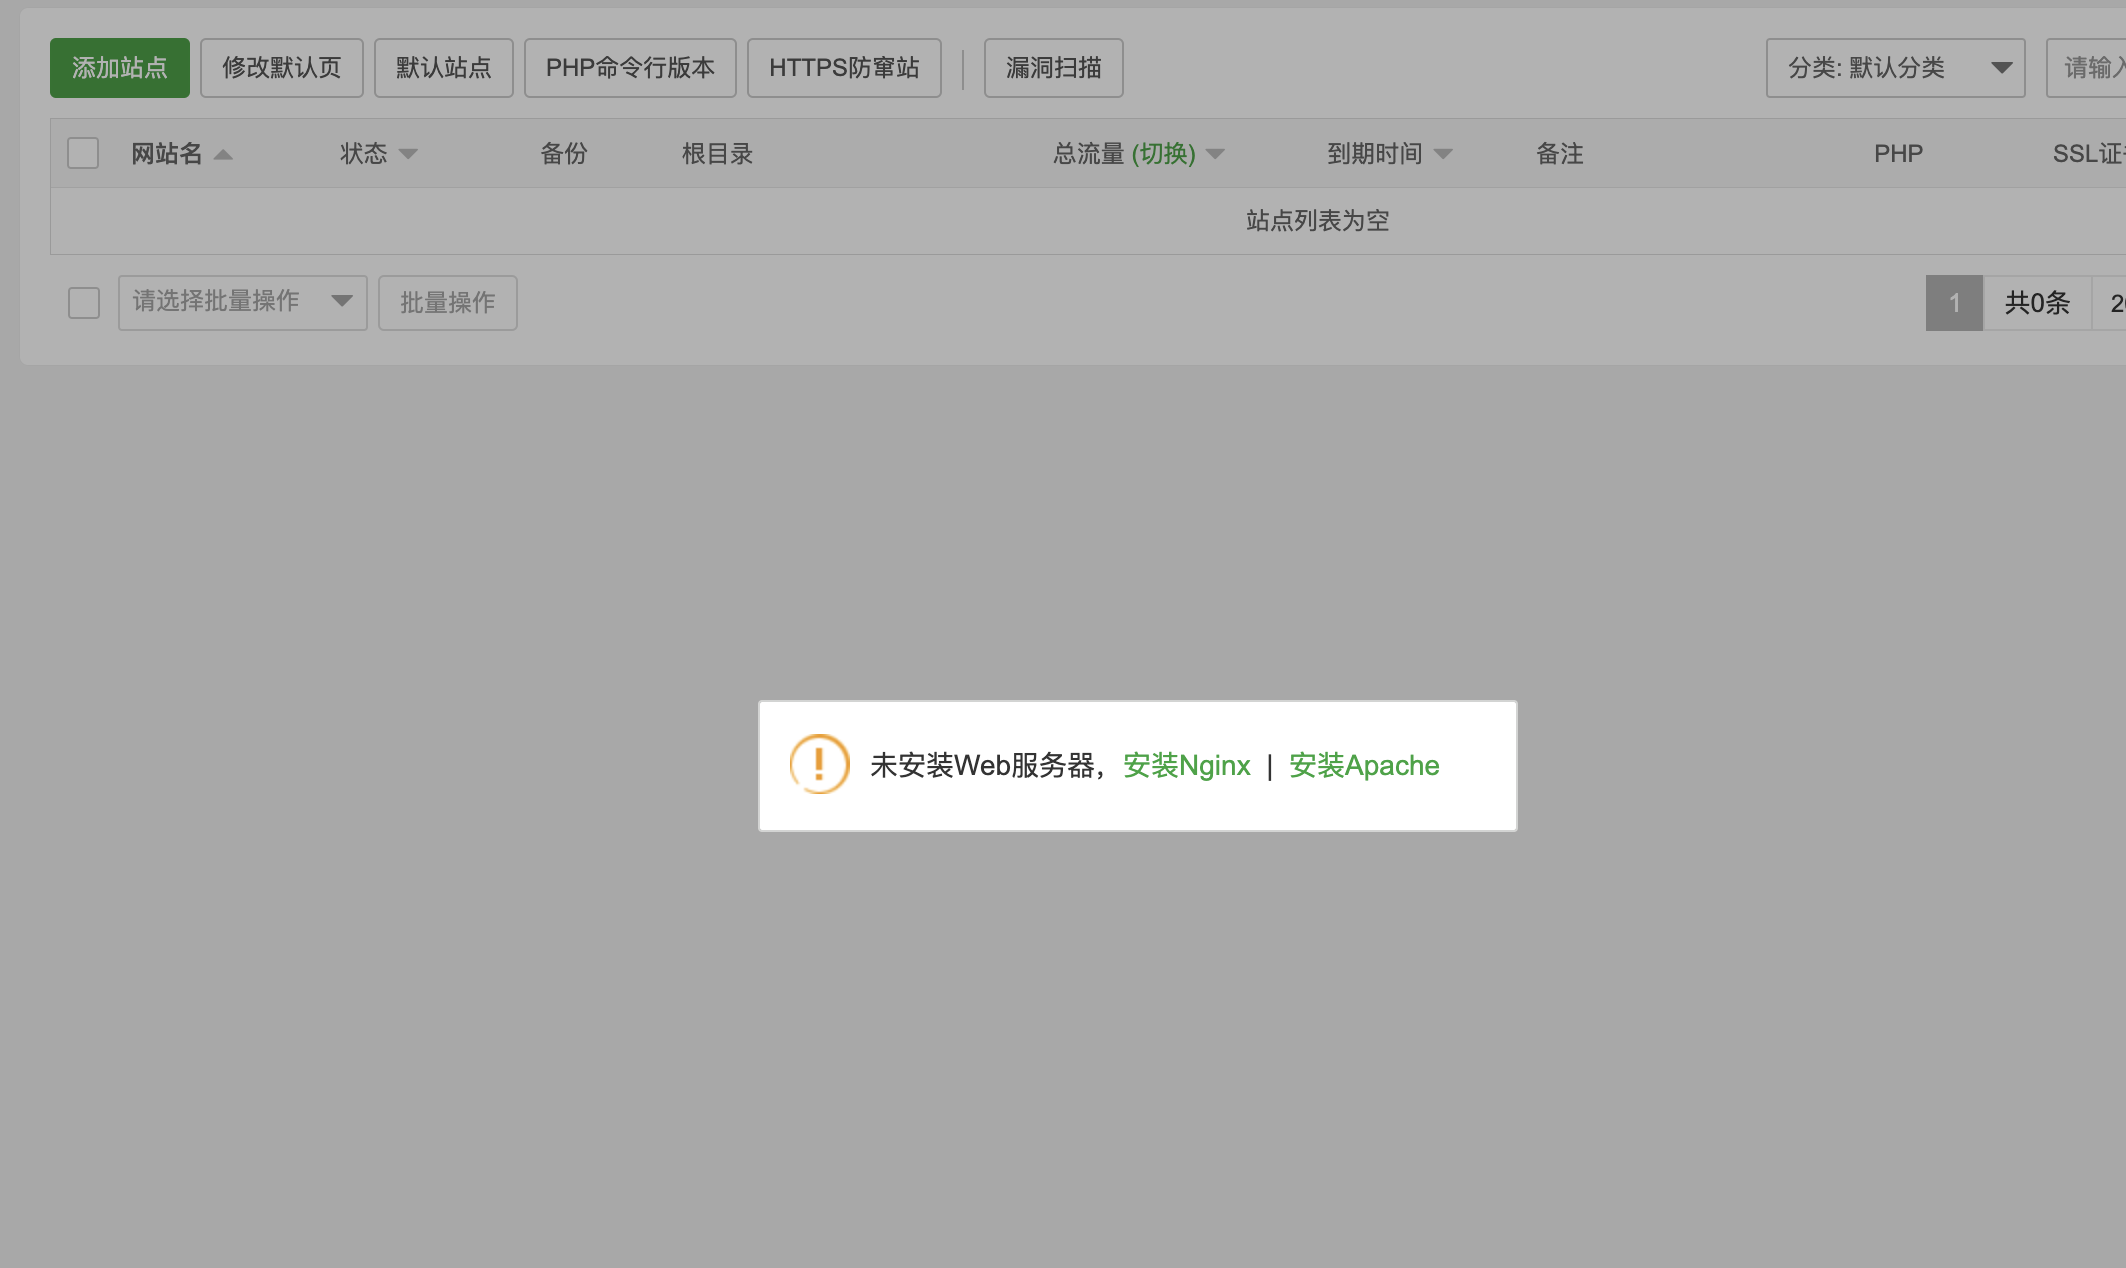Click the 站点列表为空 empty message
This screenshot has width=2126, height=1268.
click(x=1318, y=221)
